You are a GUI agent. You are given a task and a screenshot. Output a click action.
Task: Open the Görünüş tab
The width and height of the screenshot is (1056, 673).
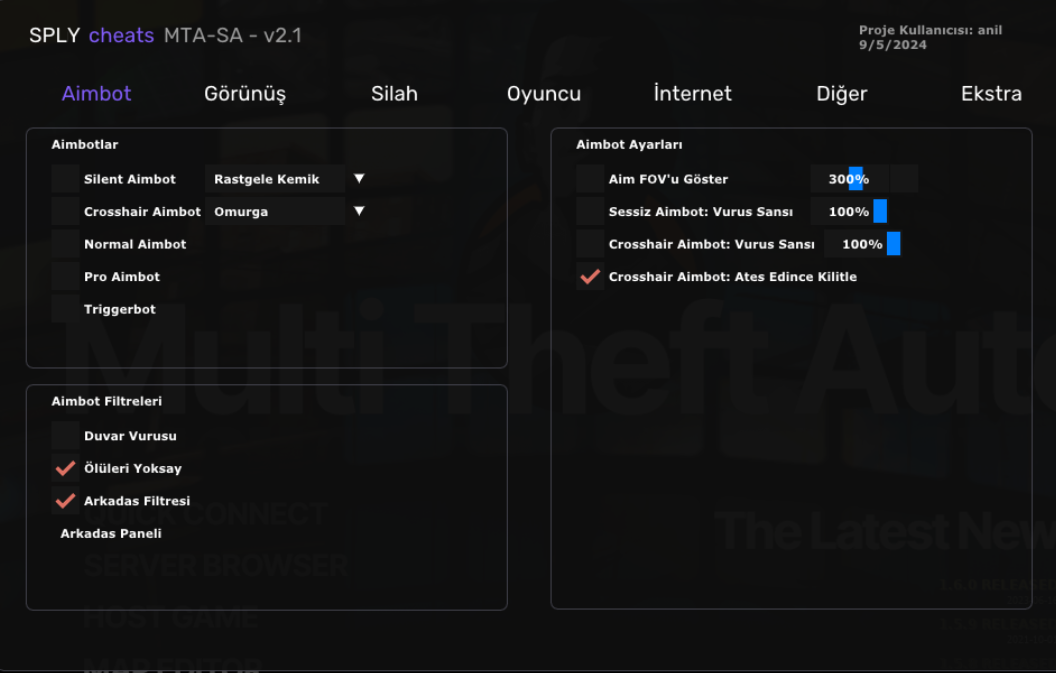coord(245,94)
